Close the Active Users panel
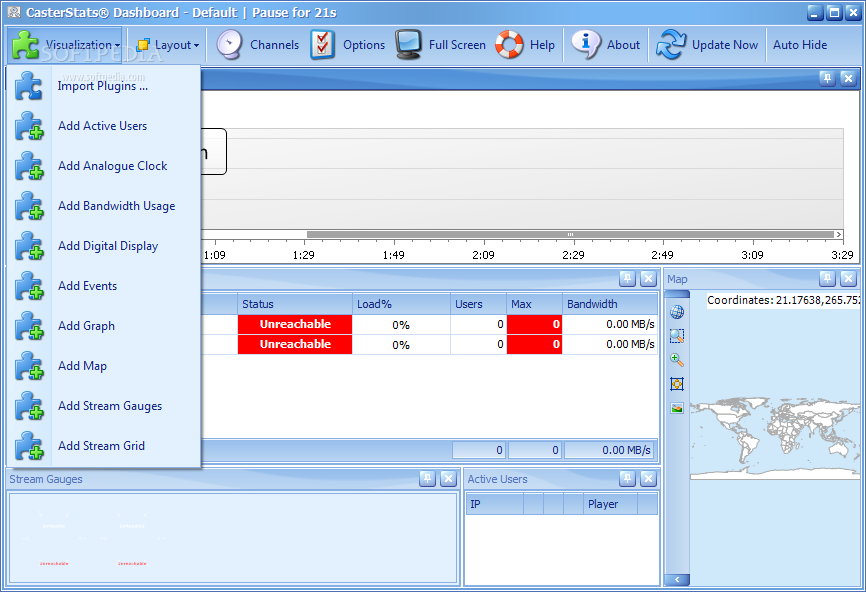 [x=648, y=479]
